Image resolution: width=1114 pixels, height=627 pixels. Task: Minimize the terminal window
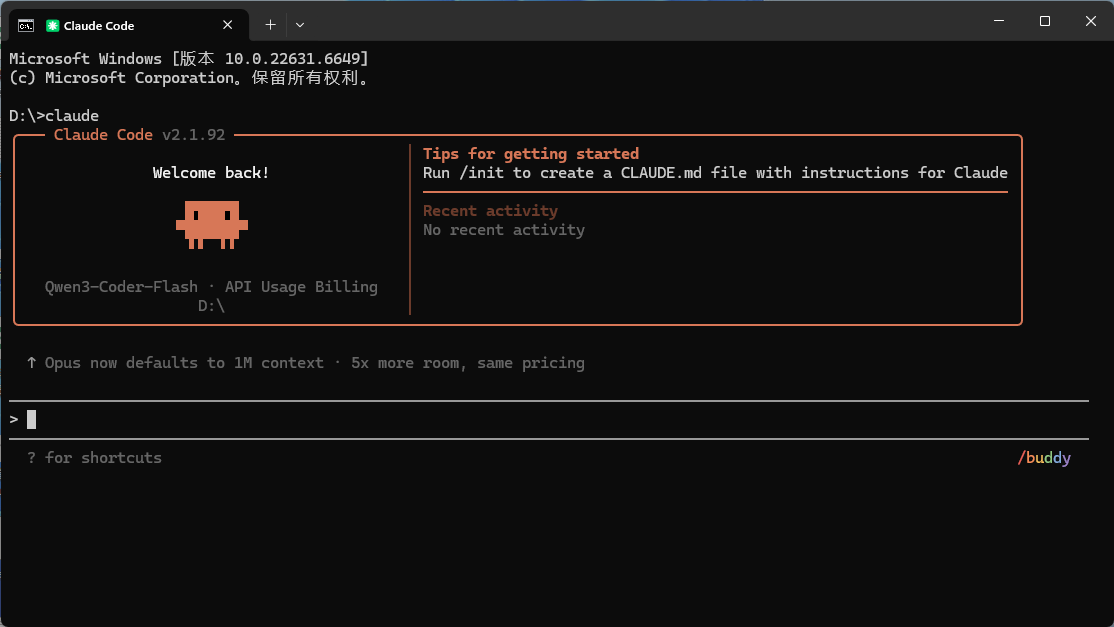tap(999, 21)
